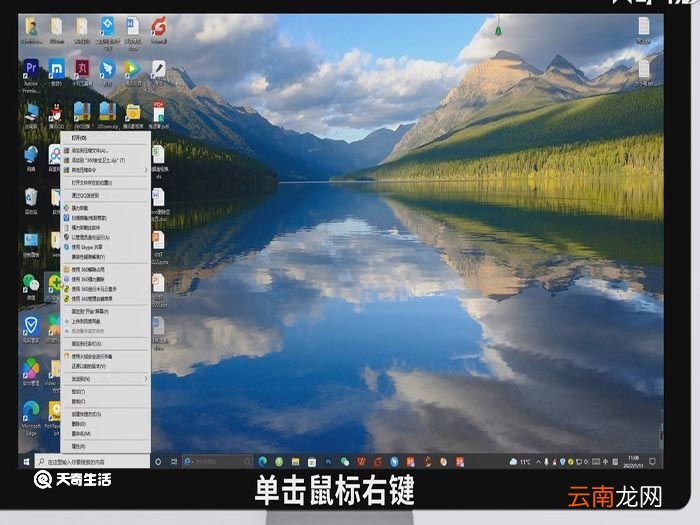Choose 使用 Skype 共享 menu entry
Viewport: 700px width, 525px height.
[x=106, y=247]
